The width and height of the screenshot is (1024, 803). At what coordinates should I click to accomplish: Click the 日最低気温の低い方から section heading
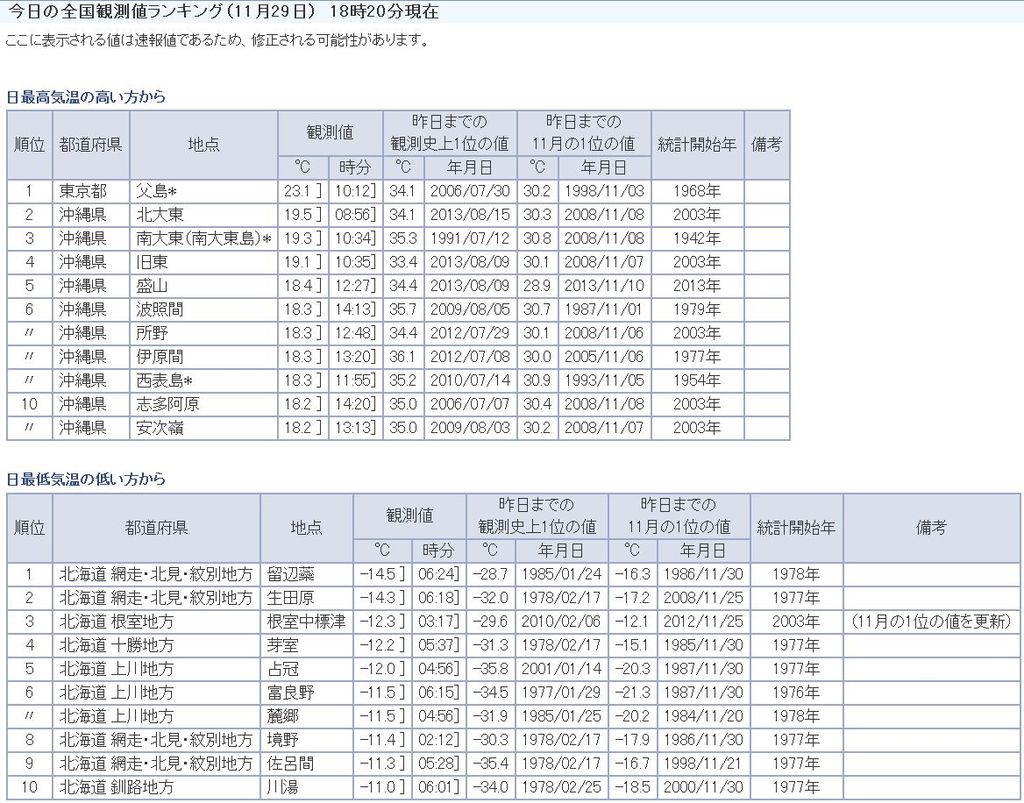[x=86, y=479]
